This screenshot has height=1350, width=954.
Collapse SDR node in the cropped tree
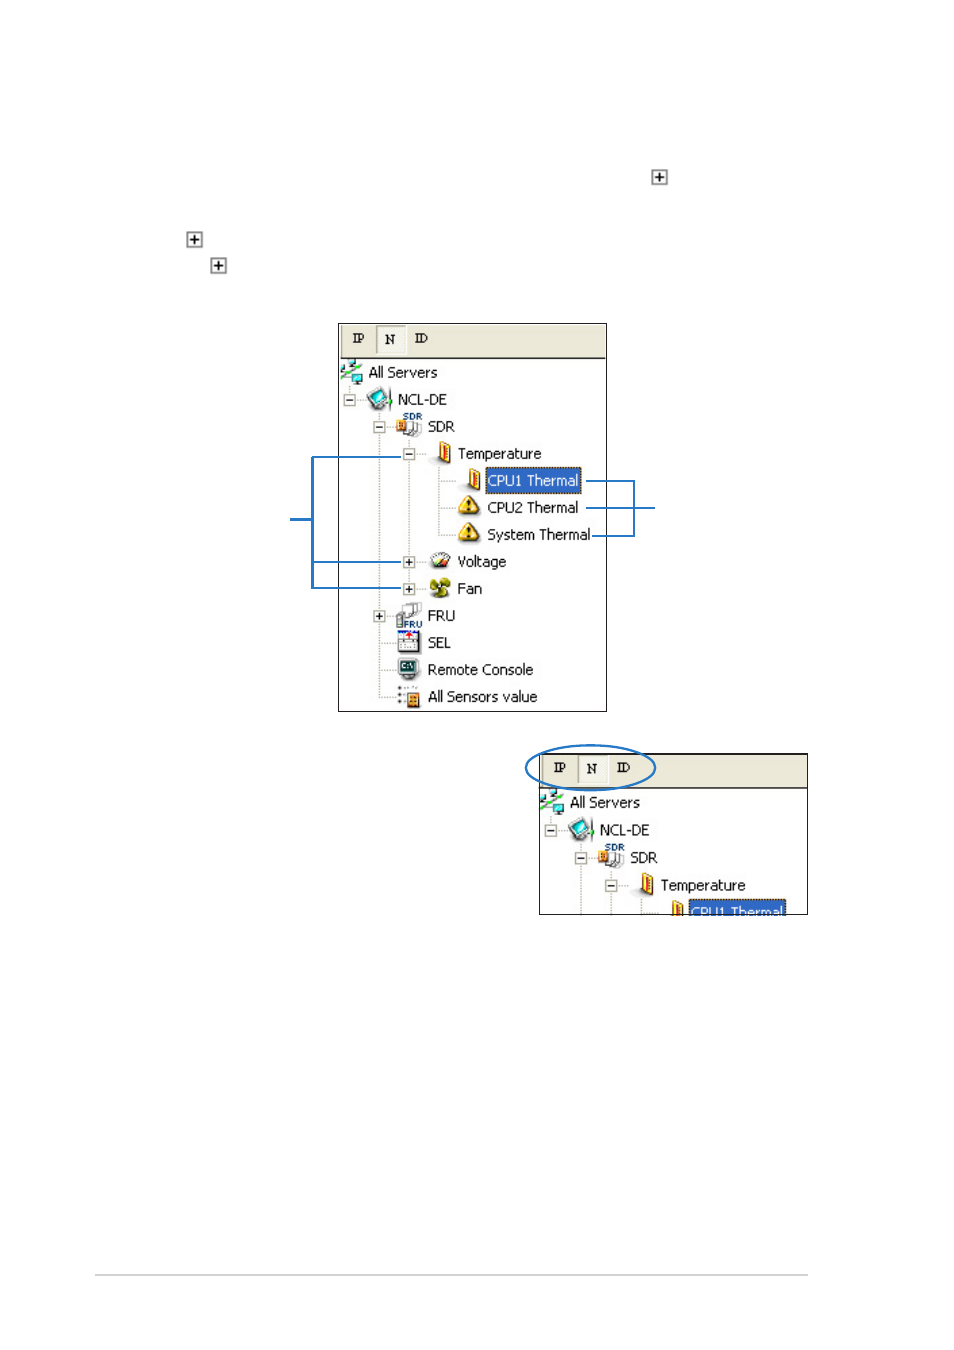tap(581, 858)
